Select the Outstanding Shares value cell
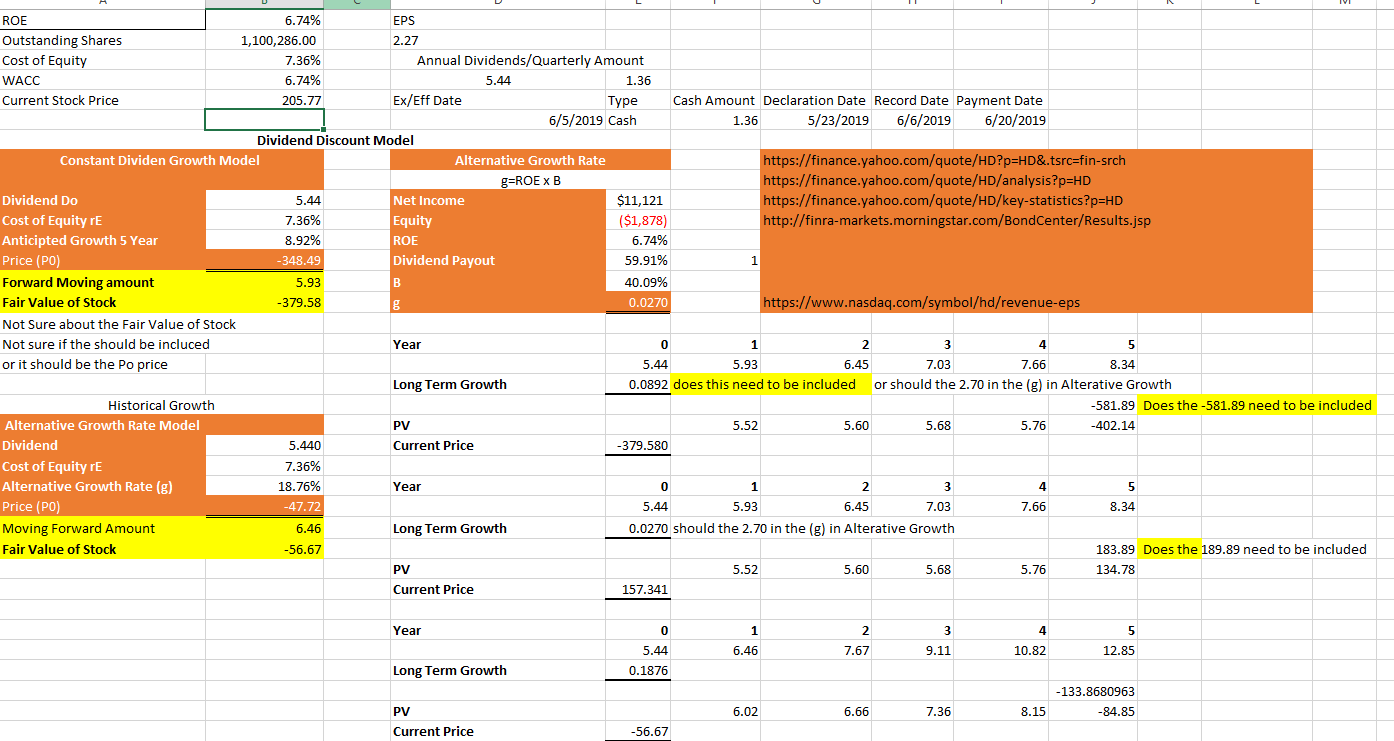The image size is (1394, 741). (265, 40)
